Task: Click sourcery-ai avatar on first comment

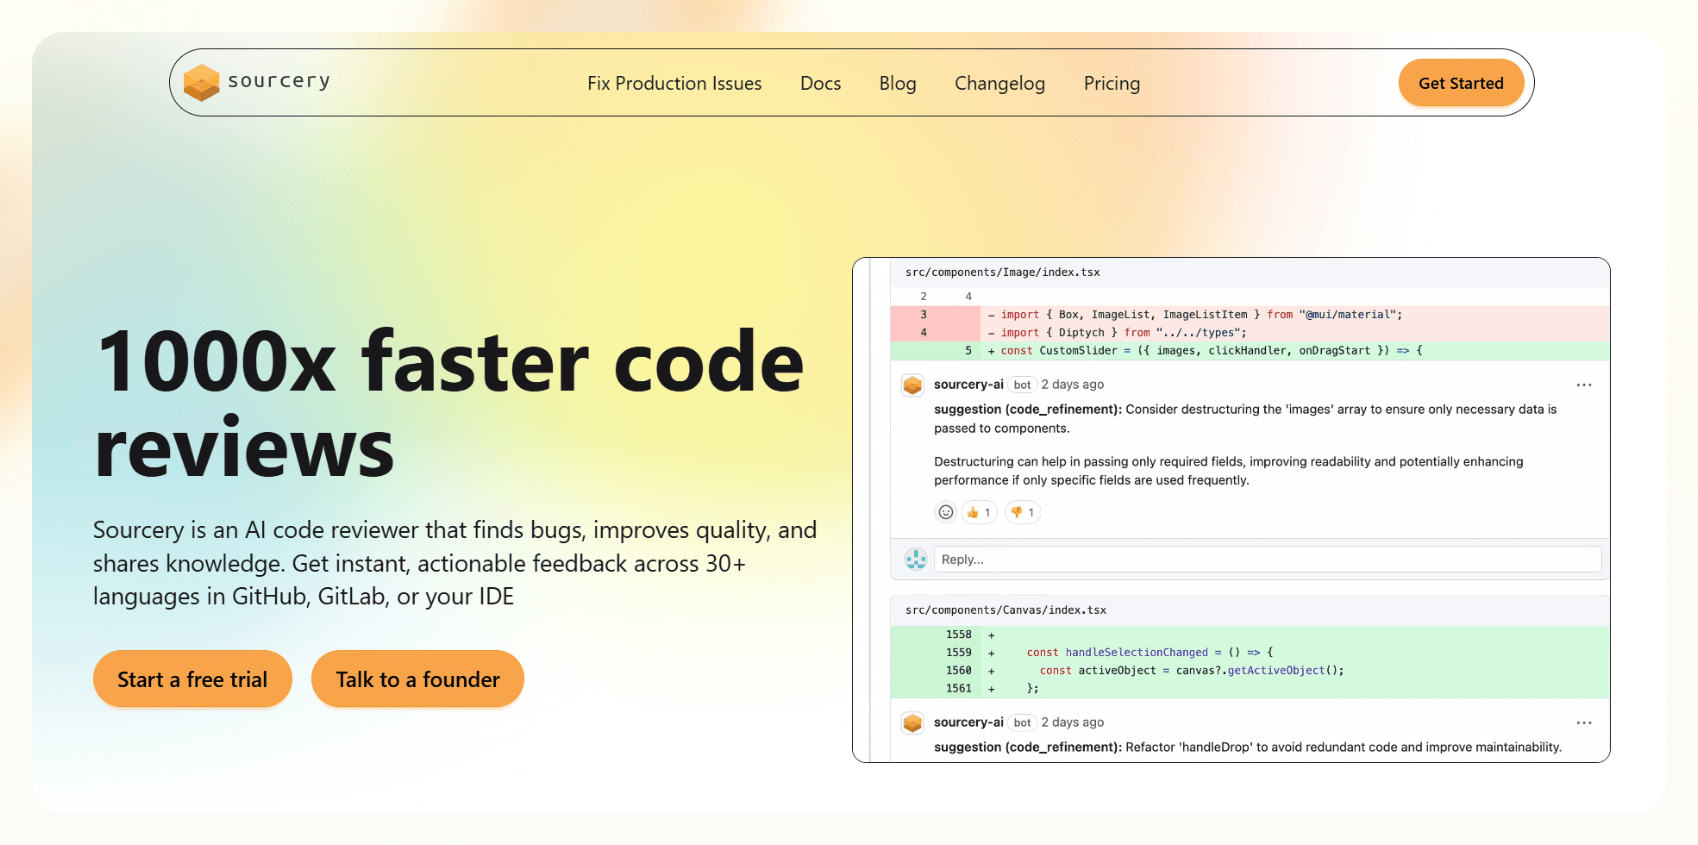Action: 912,385
